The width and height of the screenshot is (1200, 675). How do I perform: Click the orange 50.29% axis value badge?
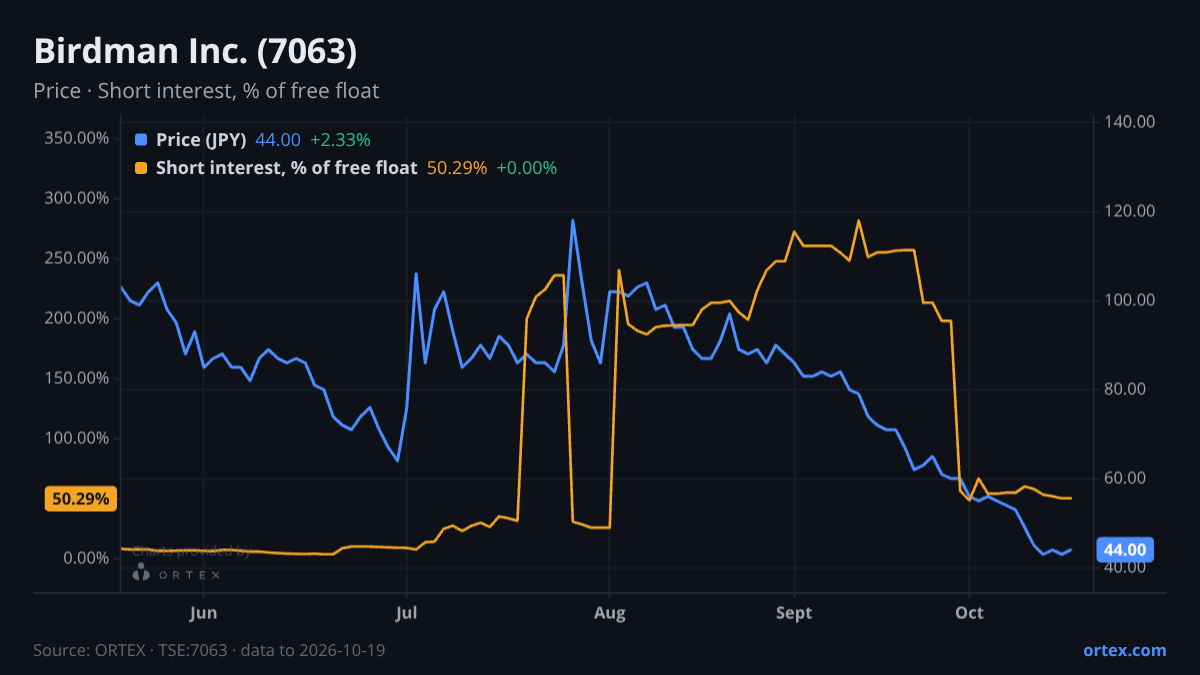[x=82, y=498]
